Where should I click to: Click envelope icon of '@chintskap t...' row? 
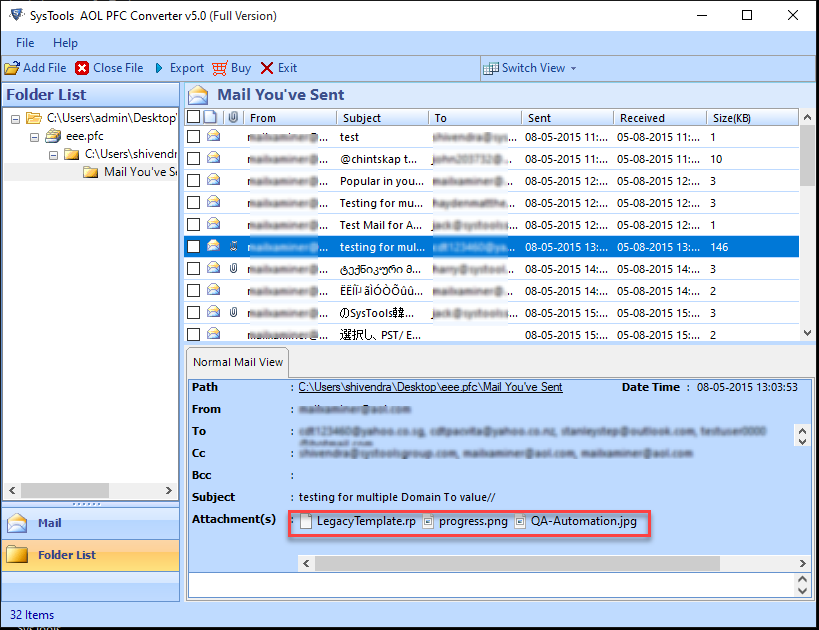pos(213,158)
